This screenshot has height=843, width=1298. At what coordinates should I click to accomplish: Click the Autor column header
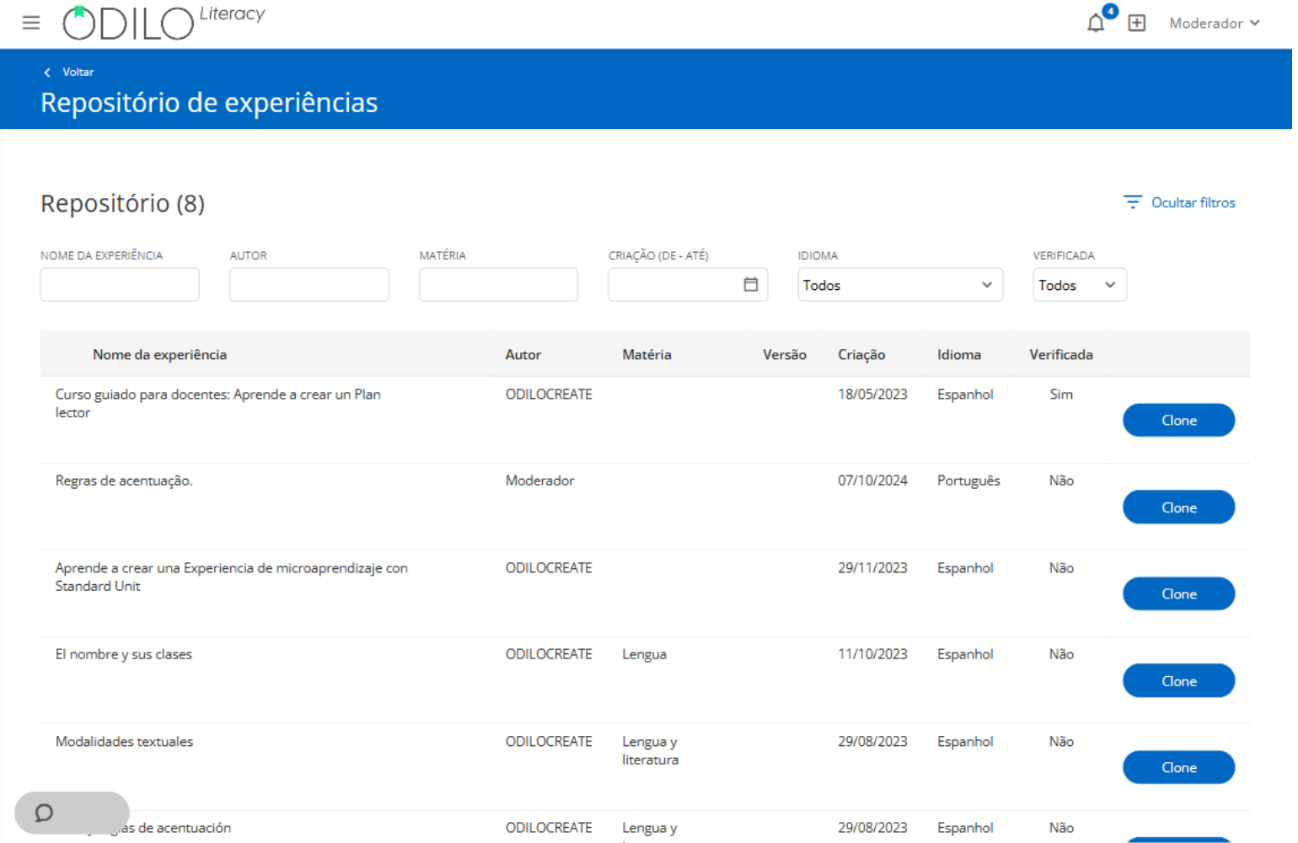coord(523,354)
